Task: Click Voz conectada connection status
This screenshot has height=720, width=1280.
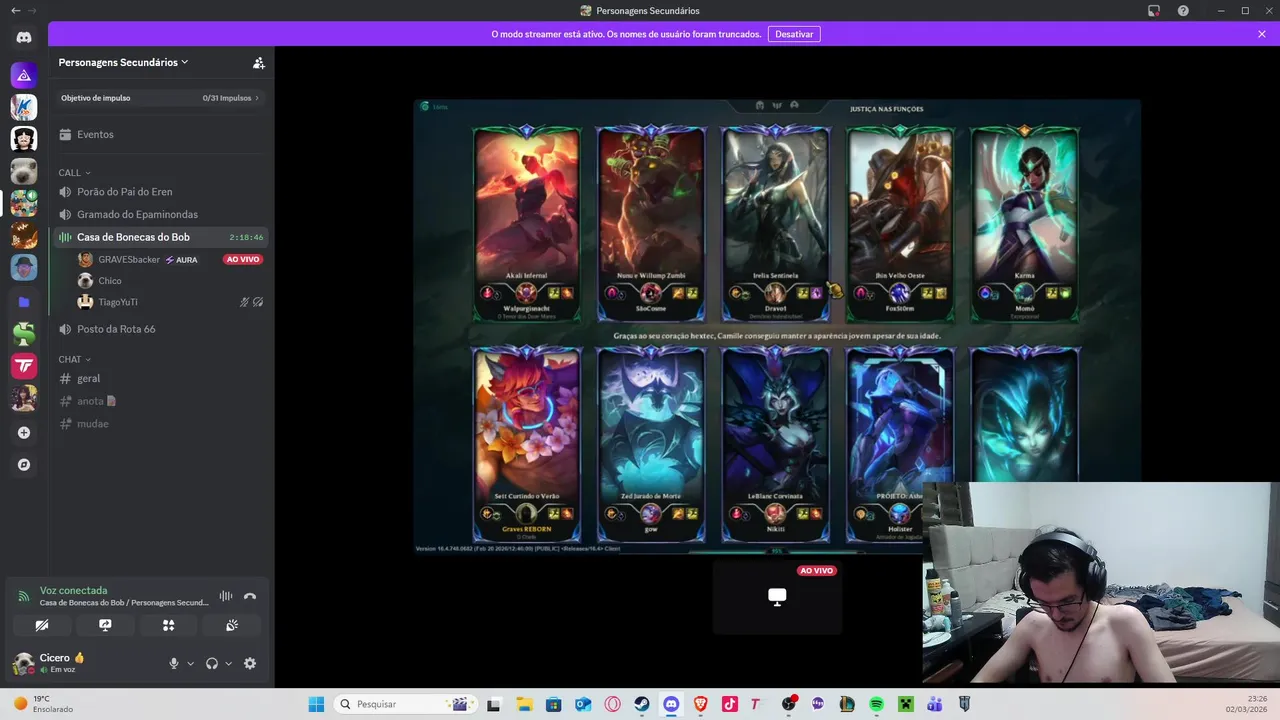Action: click(x=73, y=590)
